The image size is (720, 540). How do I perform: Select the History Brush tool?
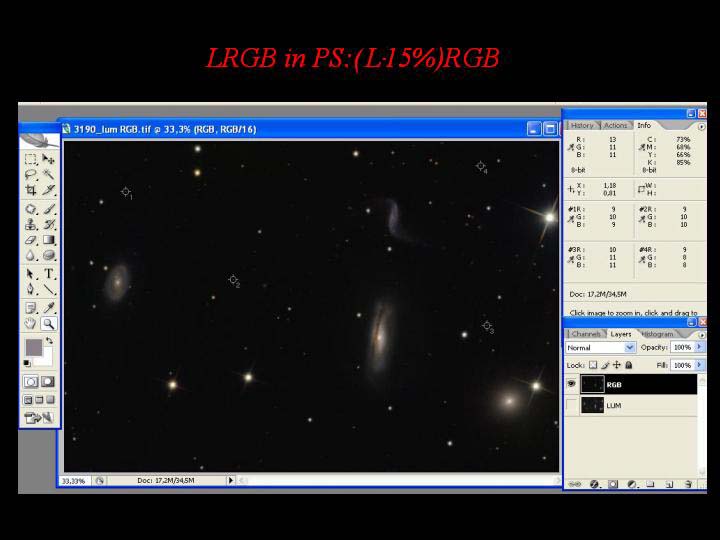[48, 225]
